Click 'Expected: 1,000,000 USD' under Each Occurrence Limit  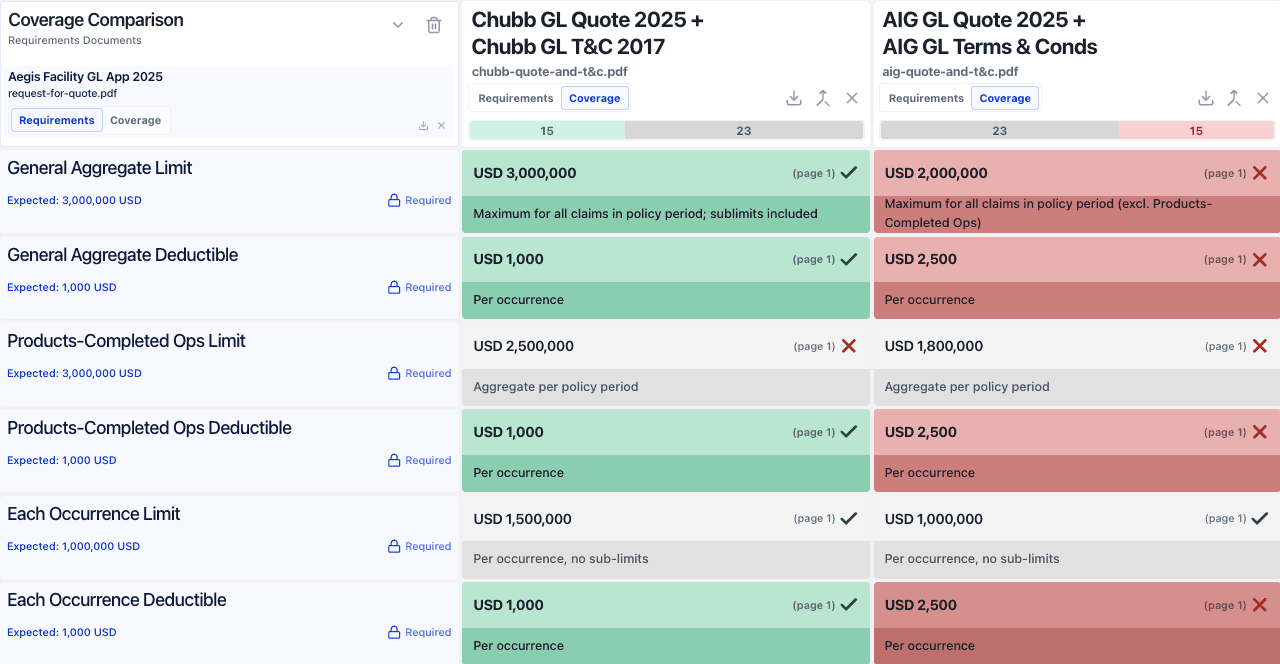point(74,546)
